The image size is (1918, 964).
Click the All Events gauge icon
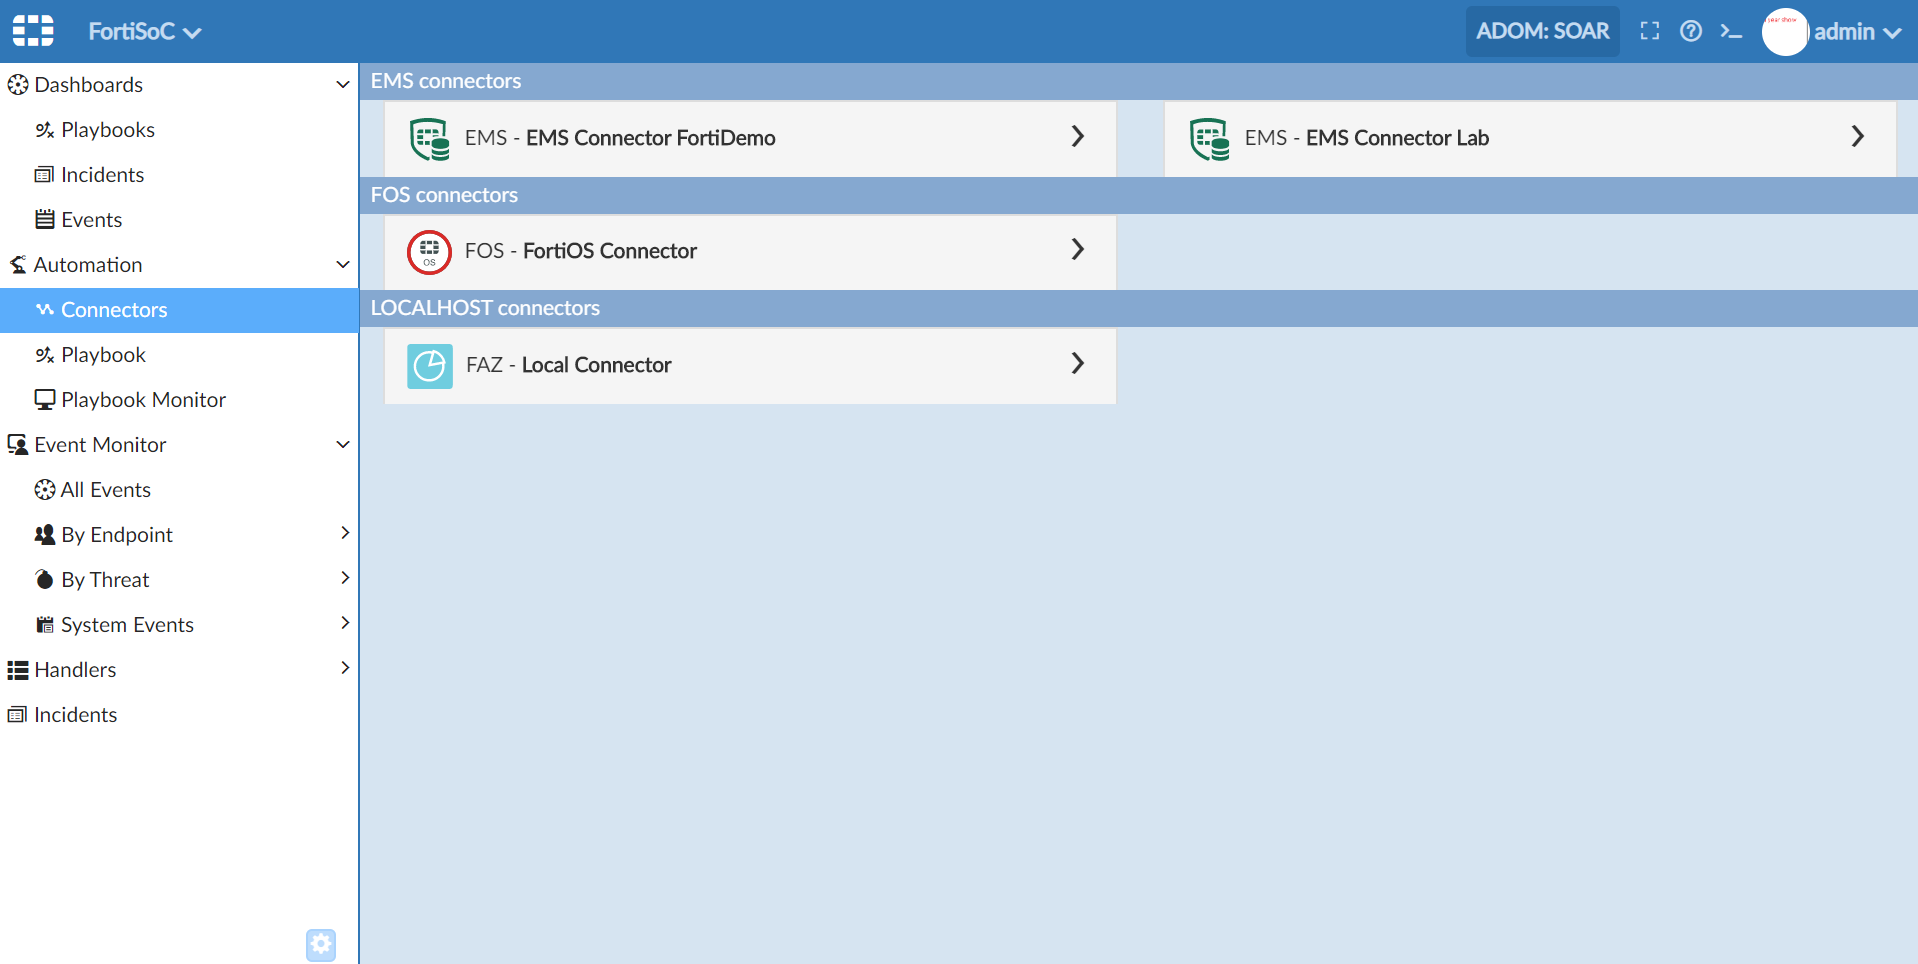[x=45, y=490]
